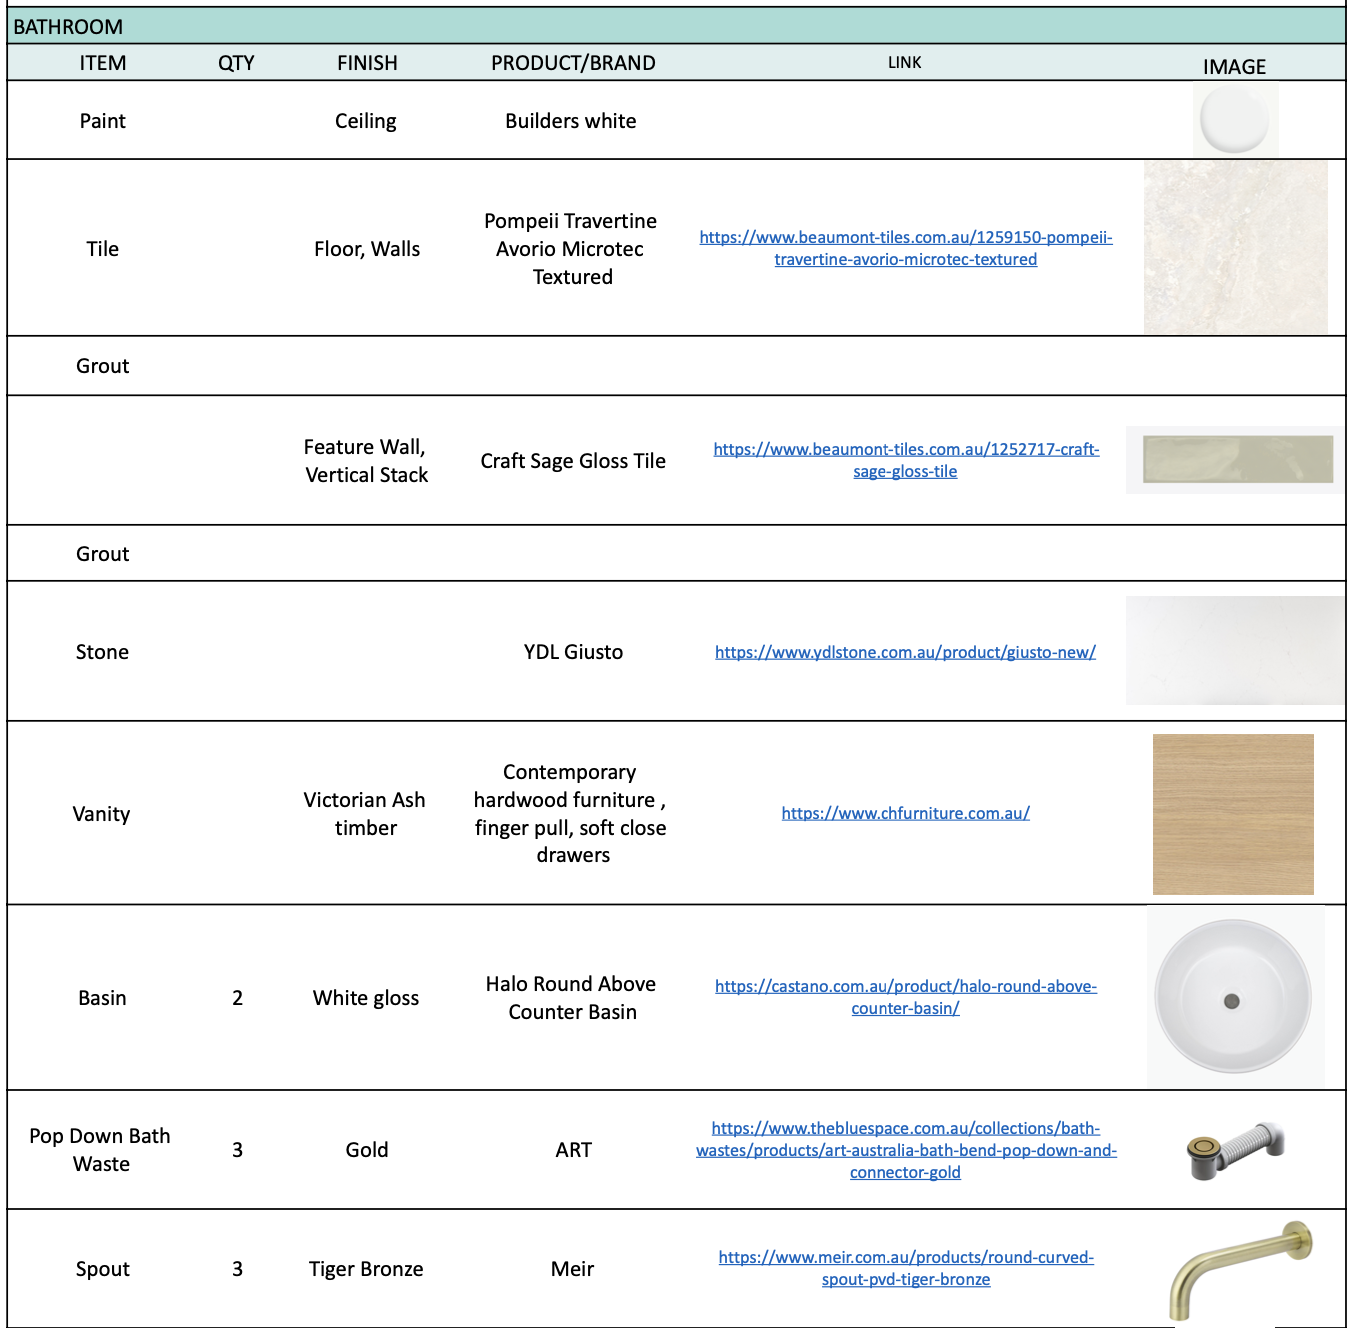Select the Floor, Walls finish cell
1360x1328 pixels.
(367, 249)
